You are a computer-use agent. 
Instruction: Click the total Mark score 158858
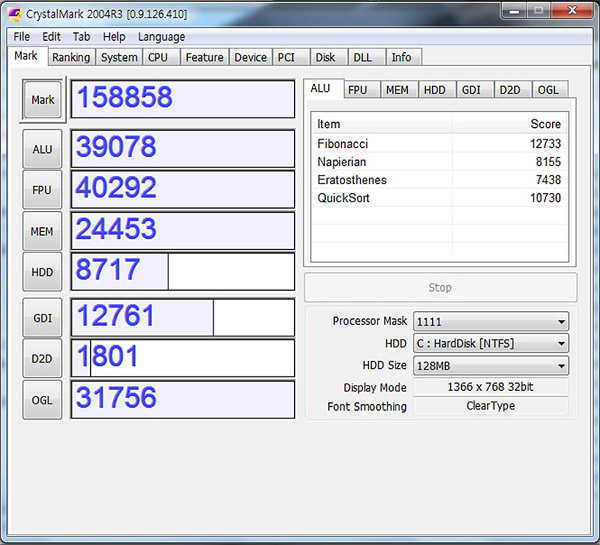[183, 99]
